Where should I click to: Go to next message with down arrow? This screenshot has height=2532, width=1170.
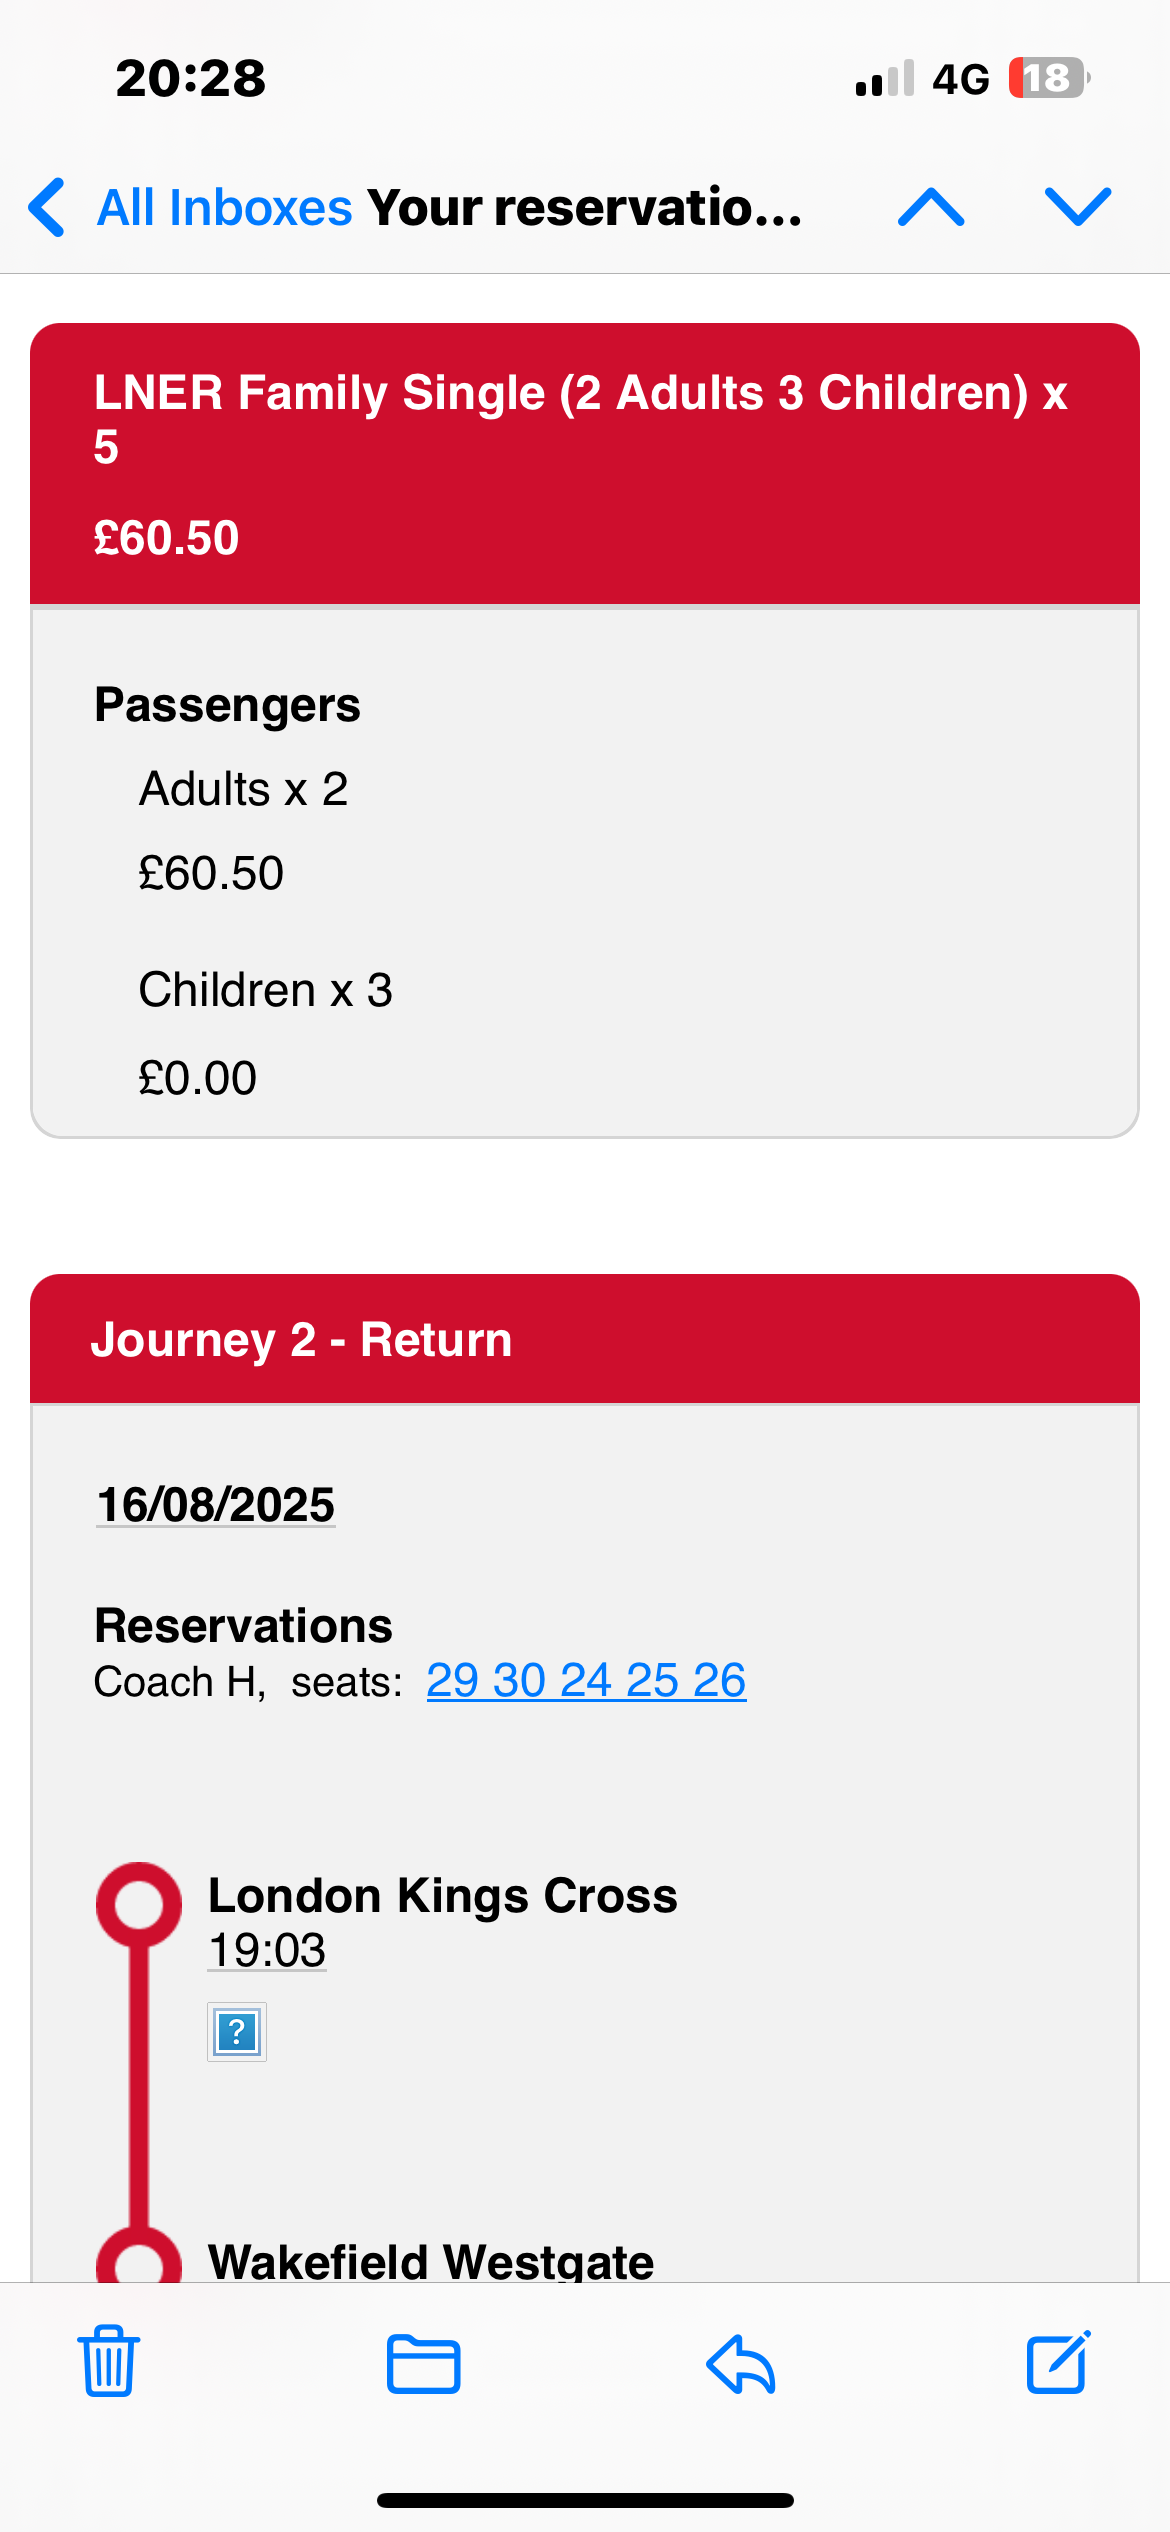[x=1078, y=207]
